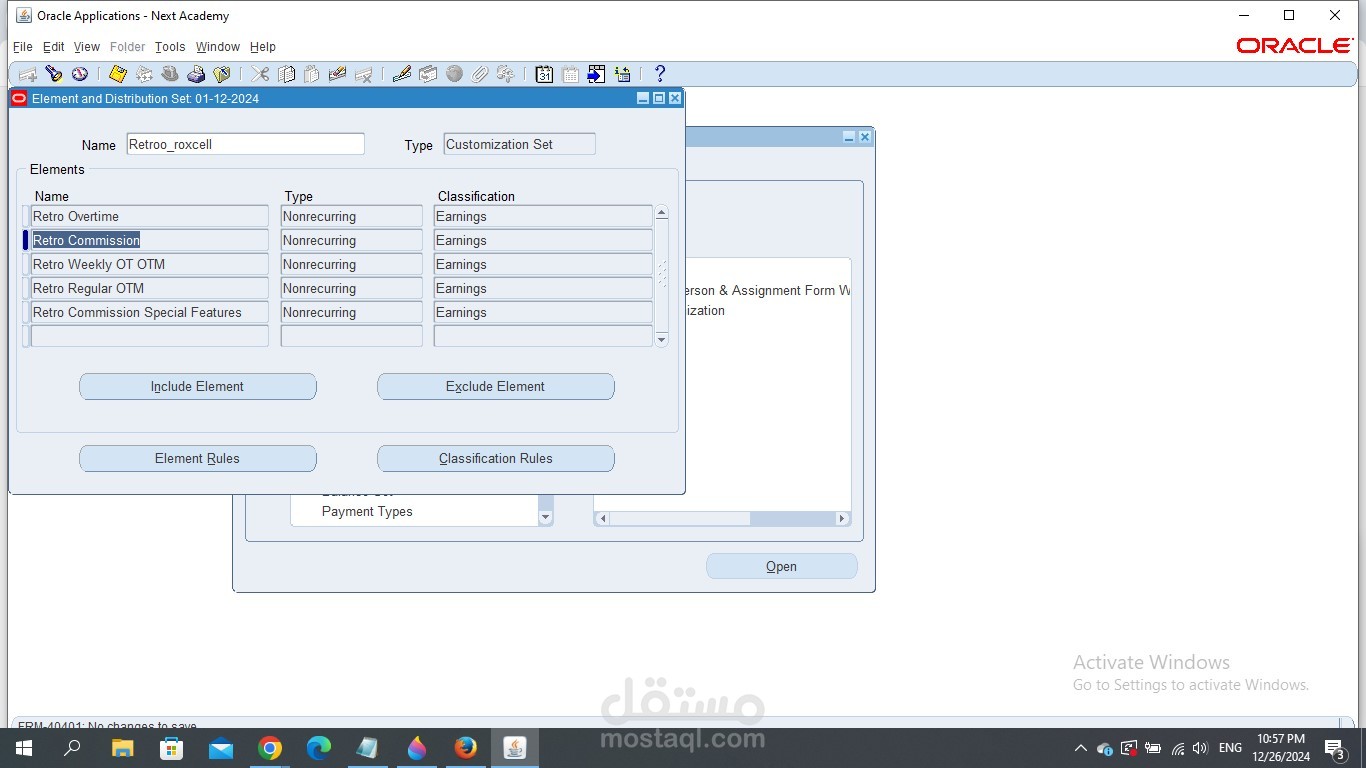This screenshot has width=1366, height=768.
Task: Click the empty last element name field
Action: tap(150, 336)
